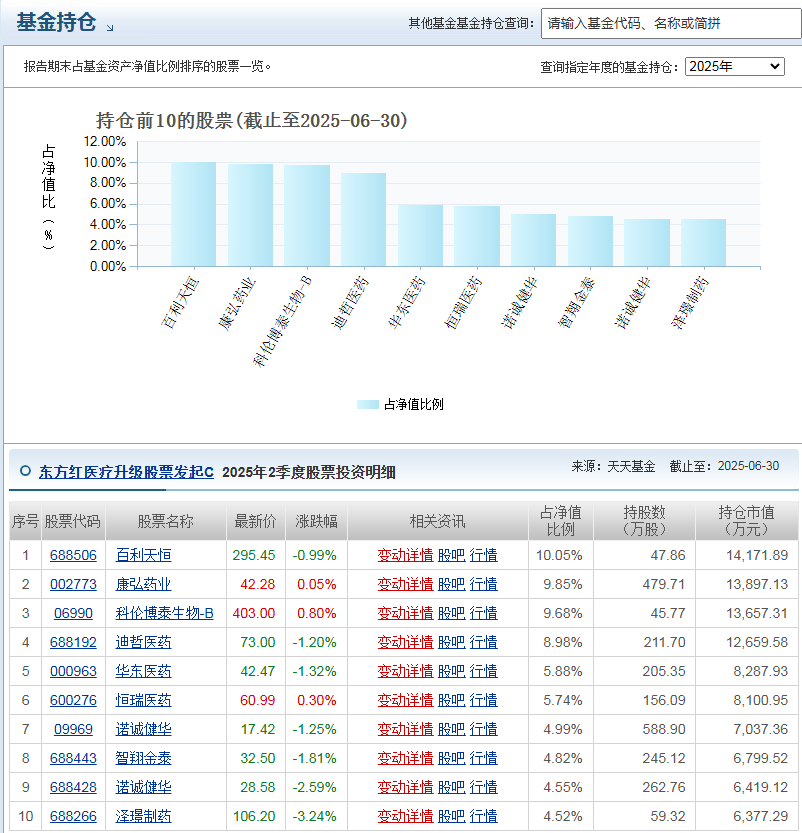Click the 占净值比例 column header

pyautogui.click(x=560, y=521)
